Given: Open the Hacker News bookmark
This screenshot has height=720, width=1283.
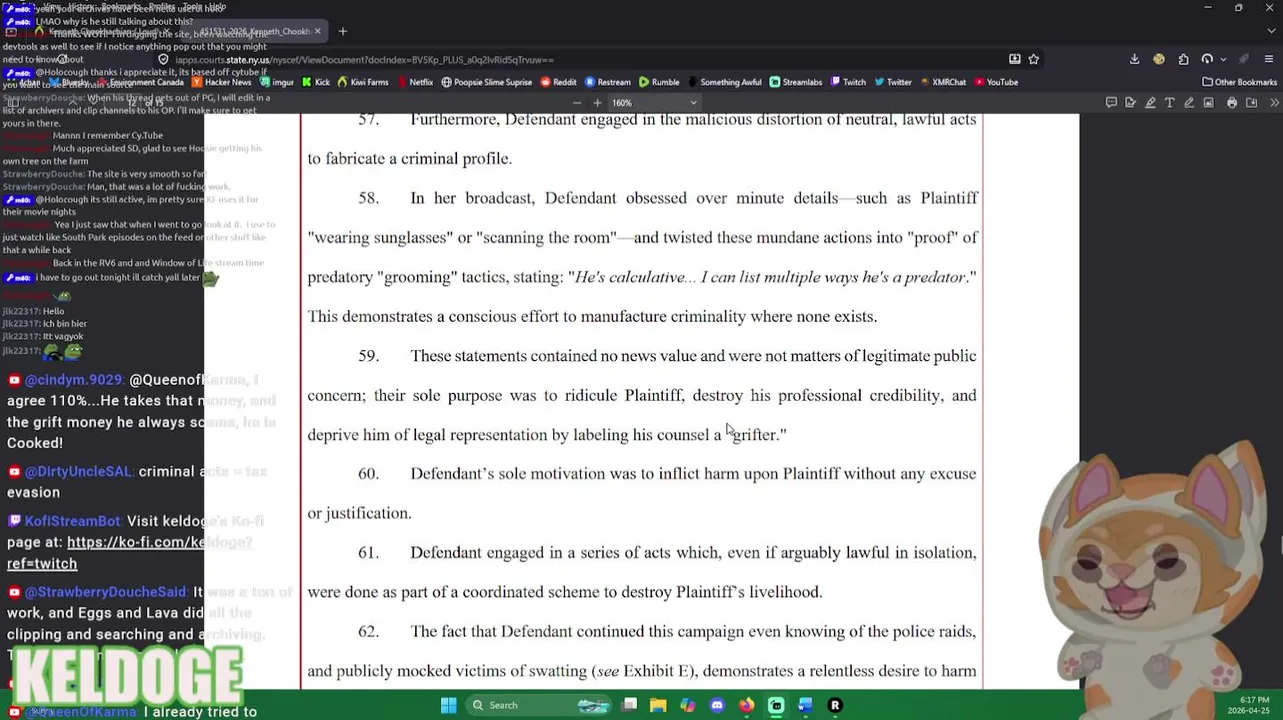Looking at the screenshot, I should [222, 82].
